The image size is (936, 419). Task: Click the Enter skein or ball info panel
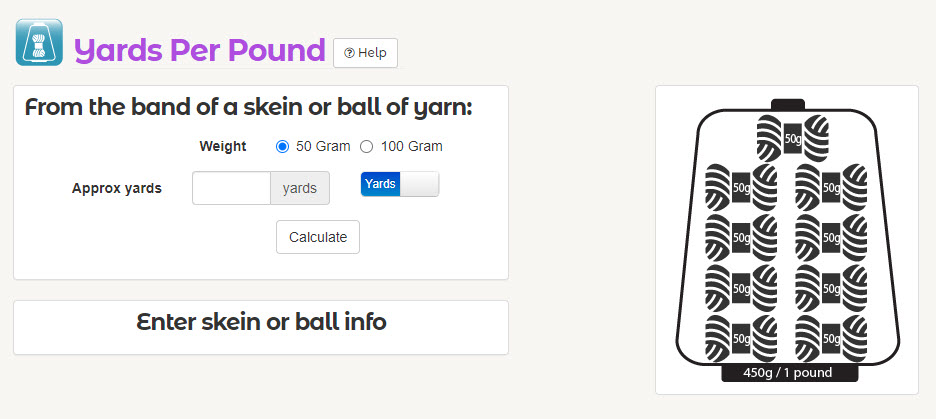tap(261, 327)
